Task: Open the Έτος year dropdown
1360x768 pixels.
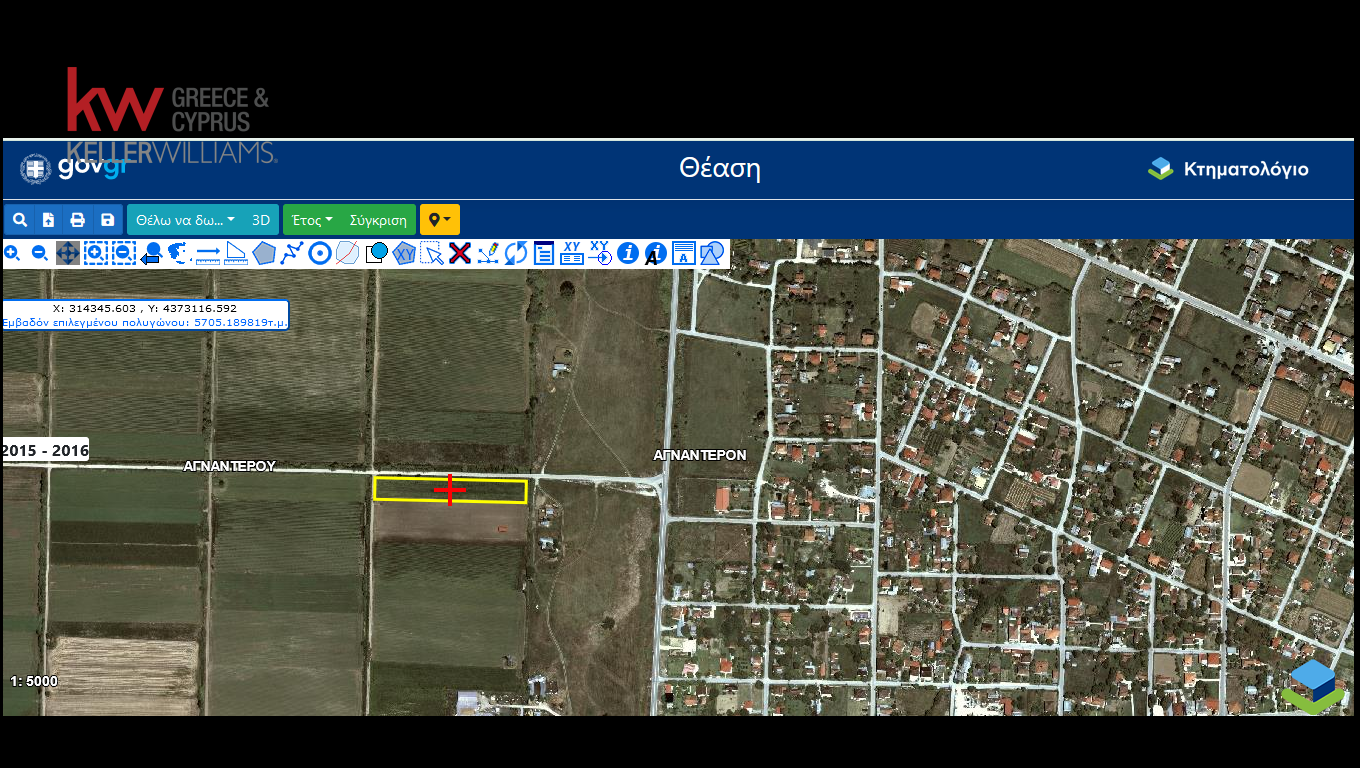Action: pyautogui.click(x=312, y=220)
